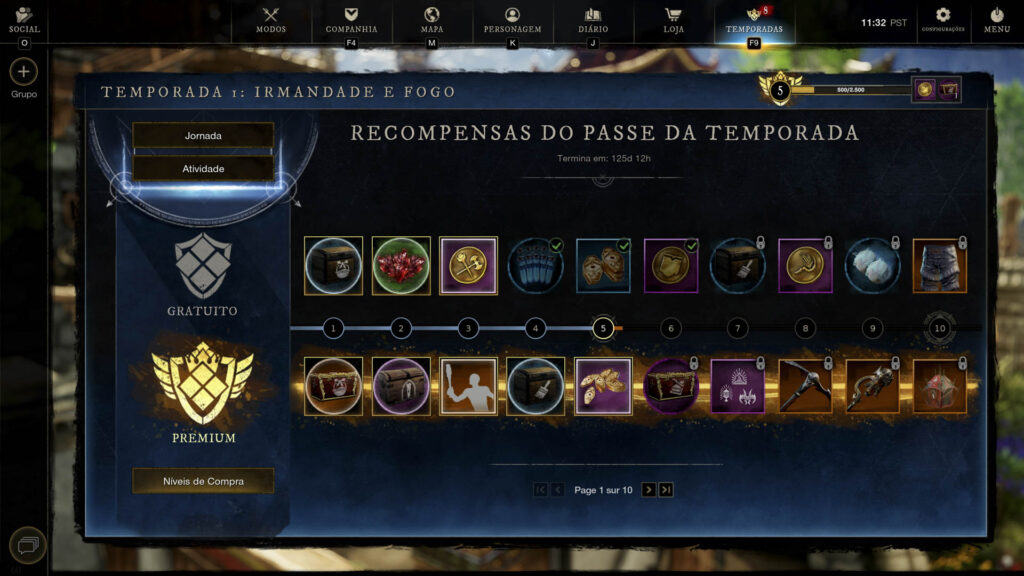Click the season XP progress bar
The width and height of the screenshot is (1024, 576).
click(x=850, y=90)
